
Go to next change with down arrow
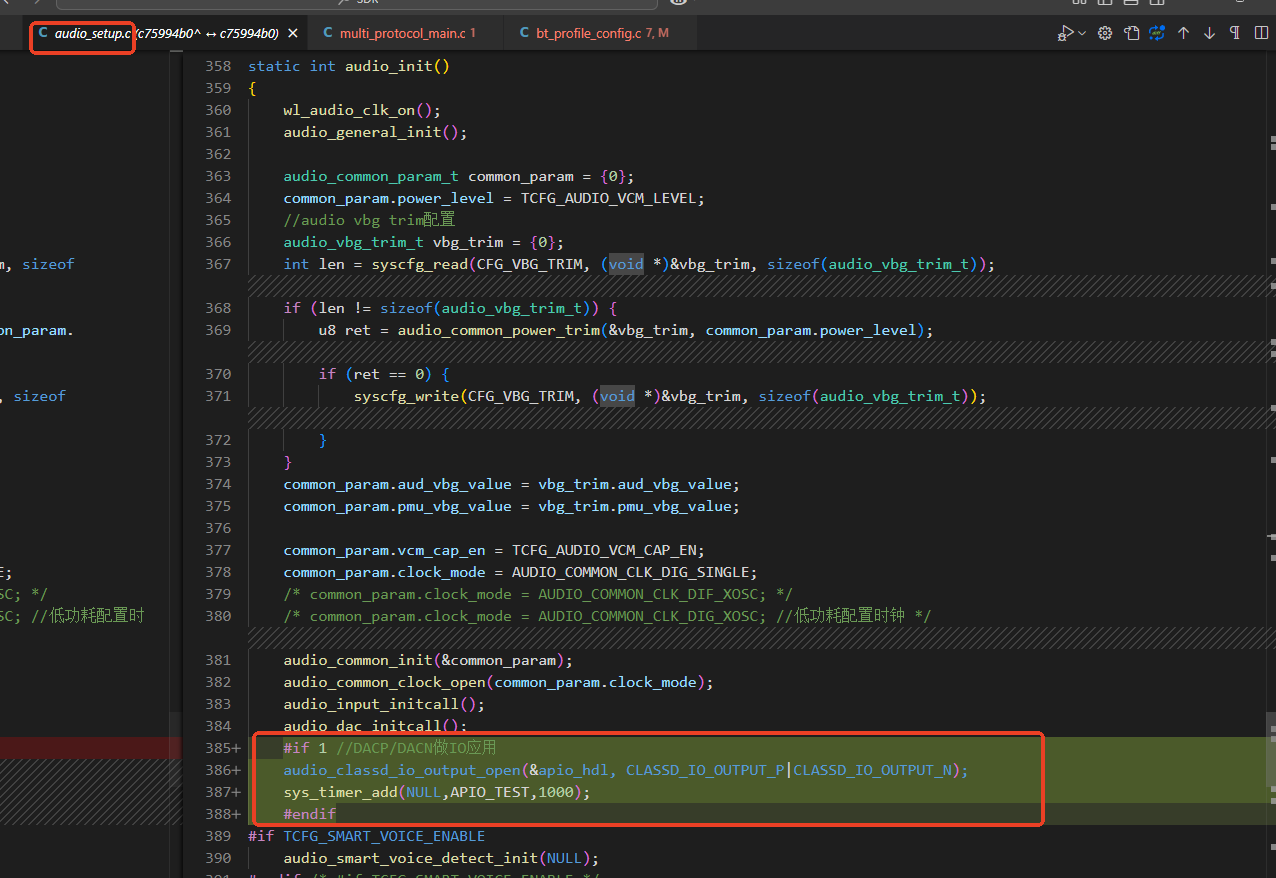coord(1209,33)
